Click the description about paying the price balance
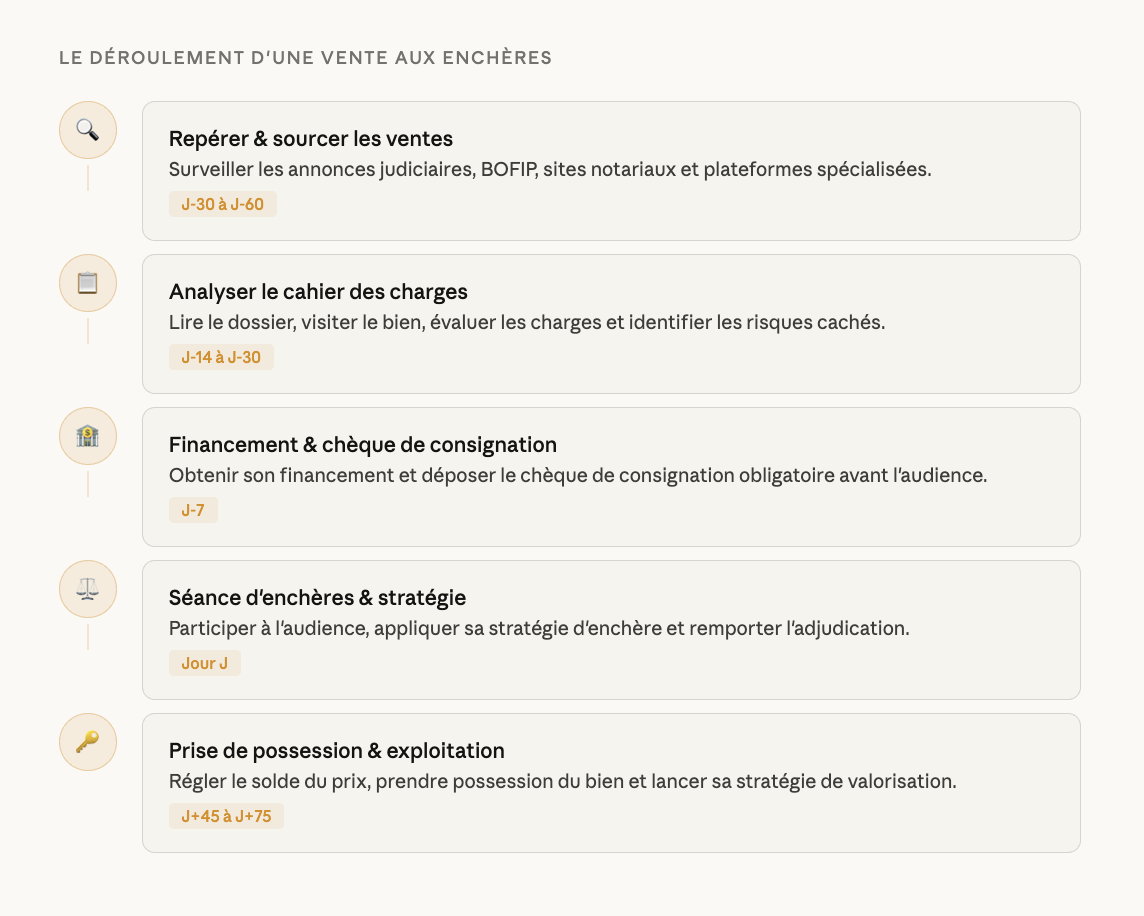The width and height of the screenshot is (1144, 916). coord(562,781)
